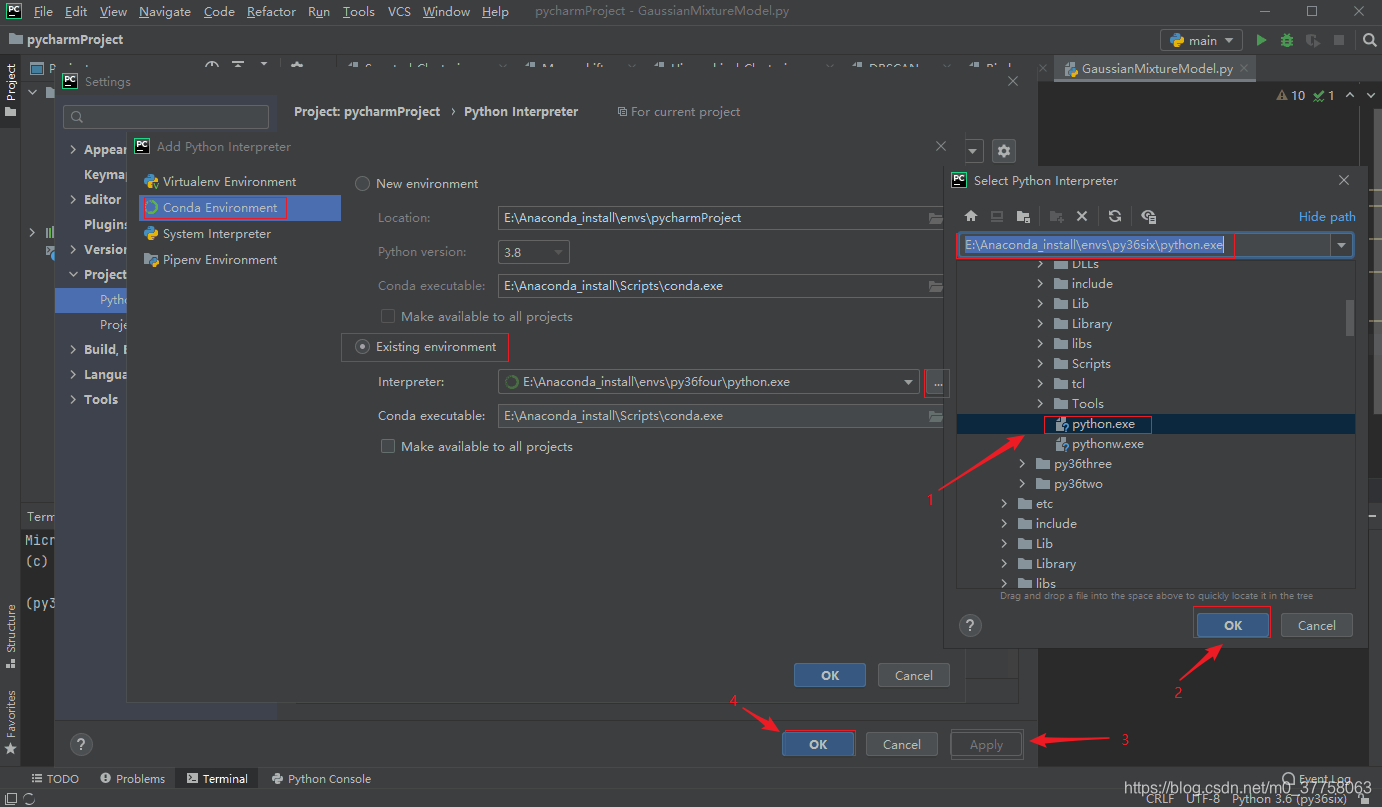Viewport: 1382px width, 807px height.
Task: Click the Search Everywhere magnifier icon
Action: point(1370,40)
